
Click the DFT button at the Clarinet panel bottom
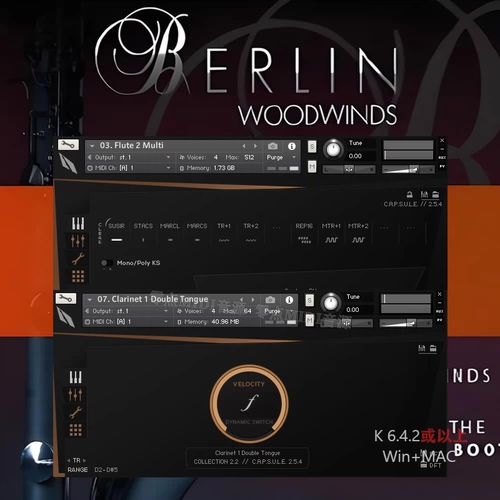point(432,465)
